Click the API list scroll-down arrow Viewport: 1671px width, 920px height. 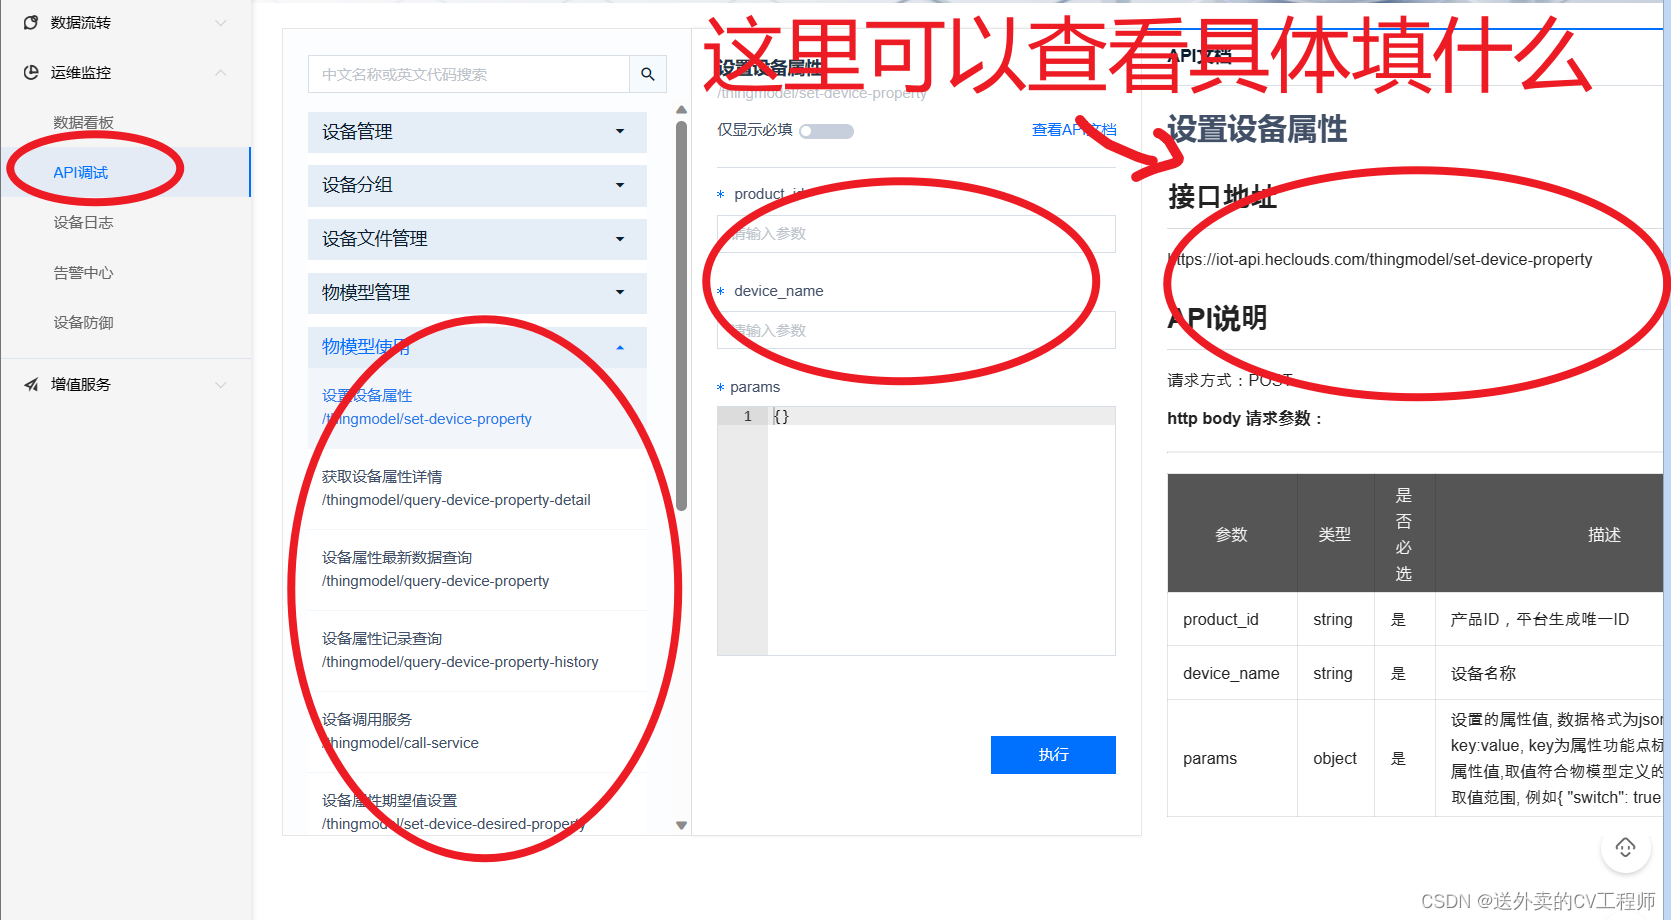point(681,826)
